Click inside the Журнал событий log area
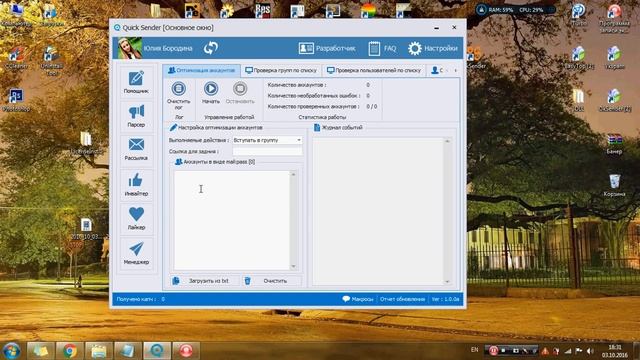640x360 pixels. [378, 211]
